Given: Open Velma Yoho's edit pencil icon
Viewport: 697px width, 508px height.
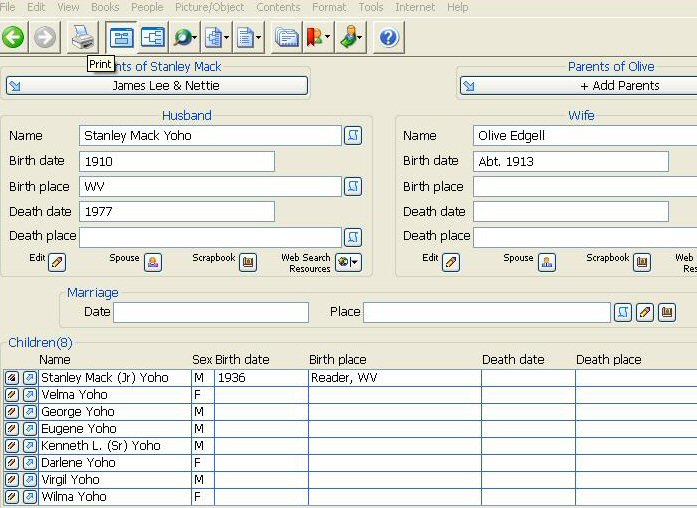Looking at the screenshot, I should [12, 395].
